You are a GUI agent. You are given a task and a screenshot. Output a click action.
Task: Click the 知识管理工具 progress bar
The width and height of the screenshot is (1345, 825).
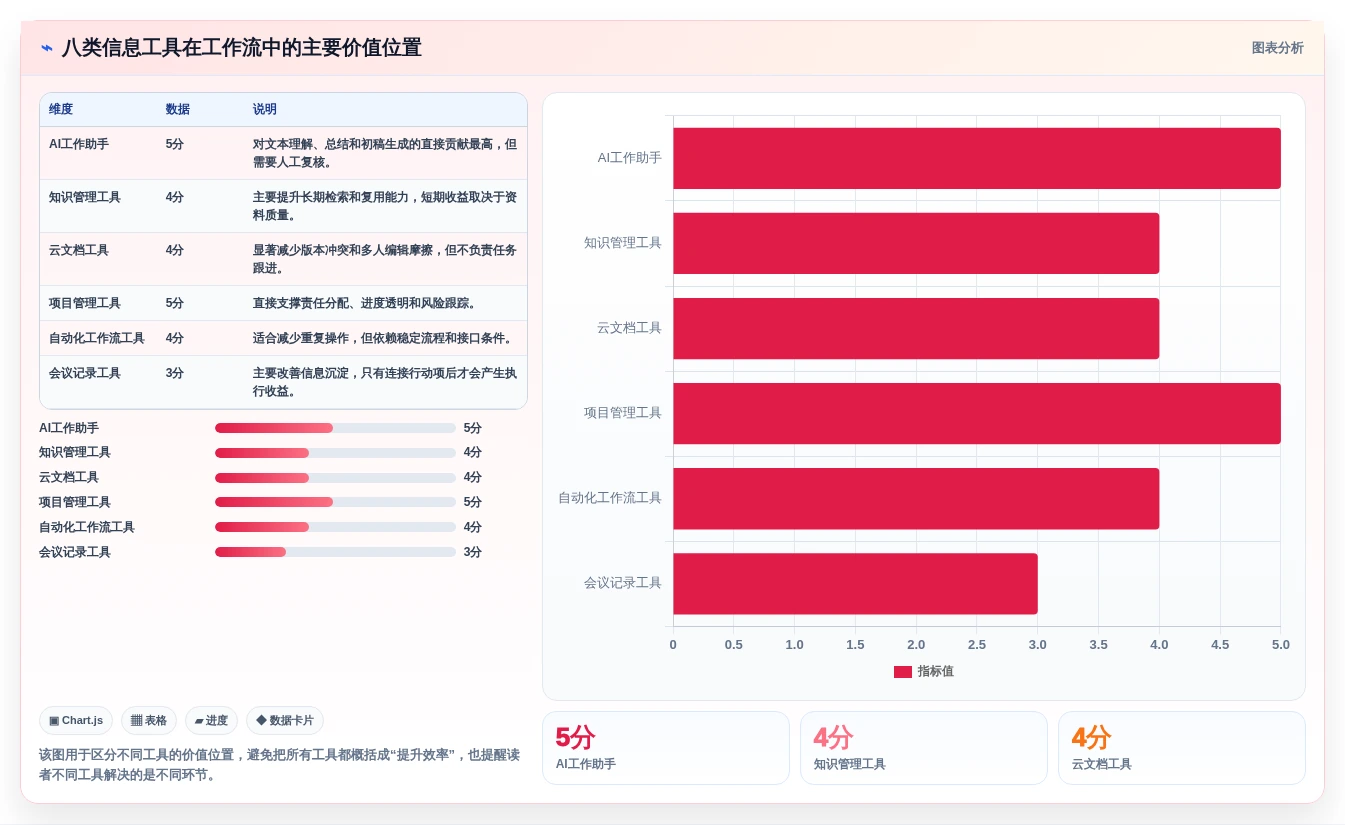[335, 453]
